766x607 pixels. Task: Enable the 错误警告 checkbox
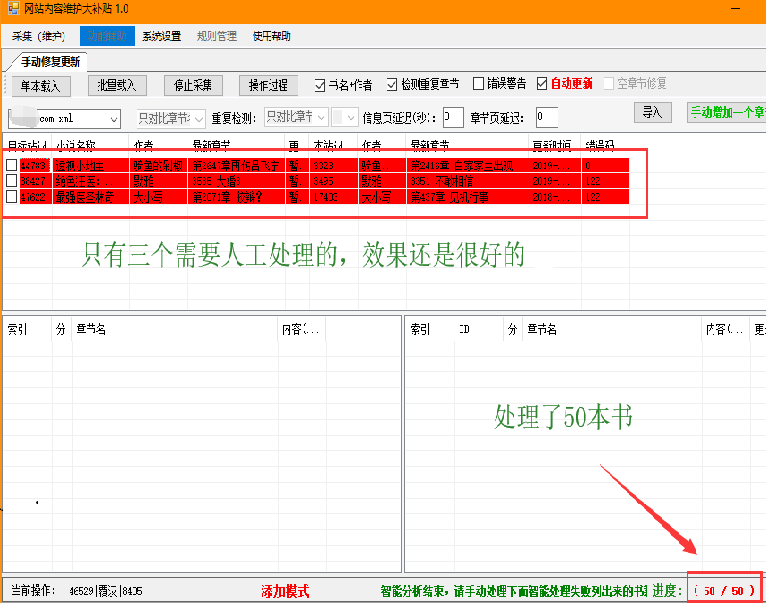click(479, 85)
